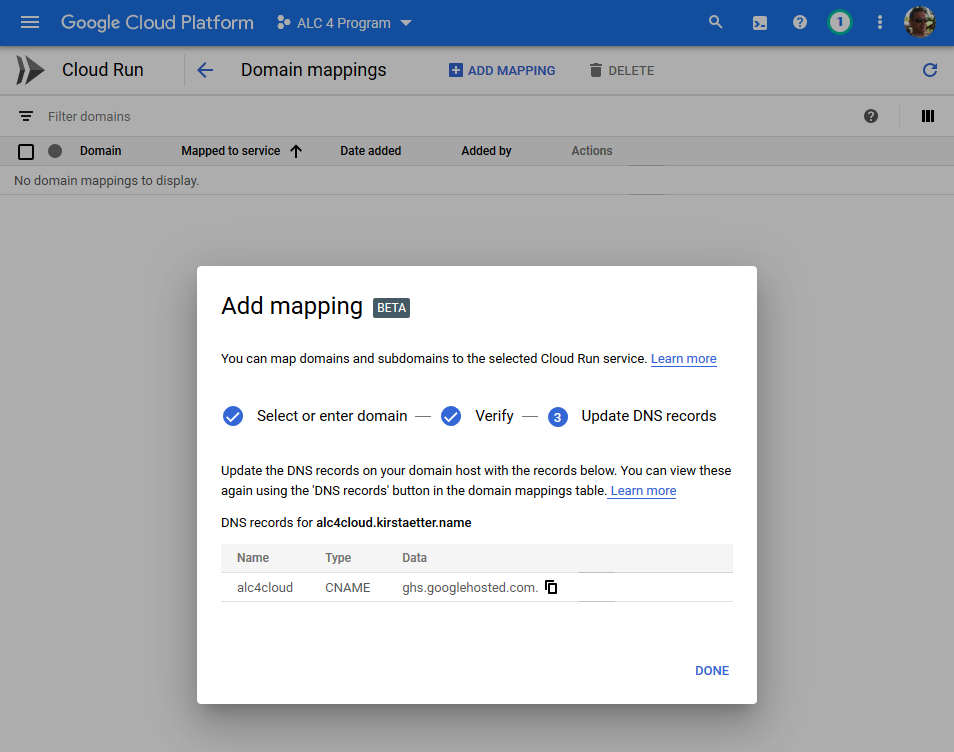Open the three-dot settings menu
Screen dimensions: 954x752
[x=880, y=23]
